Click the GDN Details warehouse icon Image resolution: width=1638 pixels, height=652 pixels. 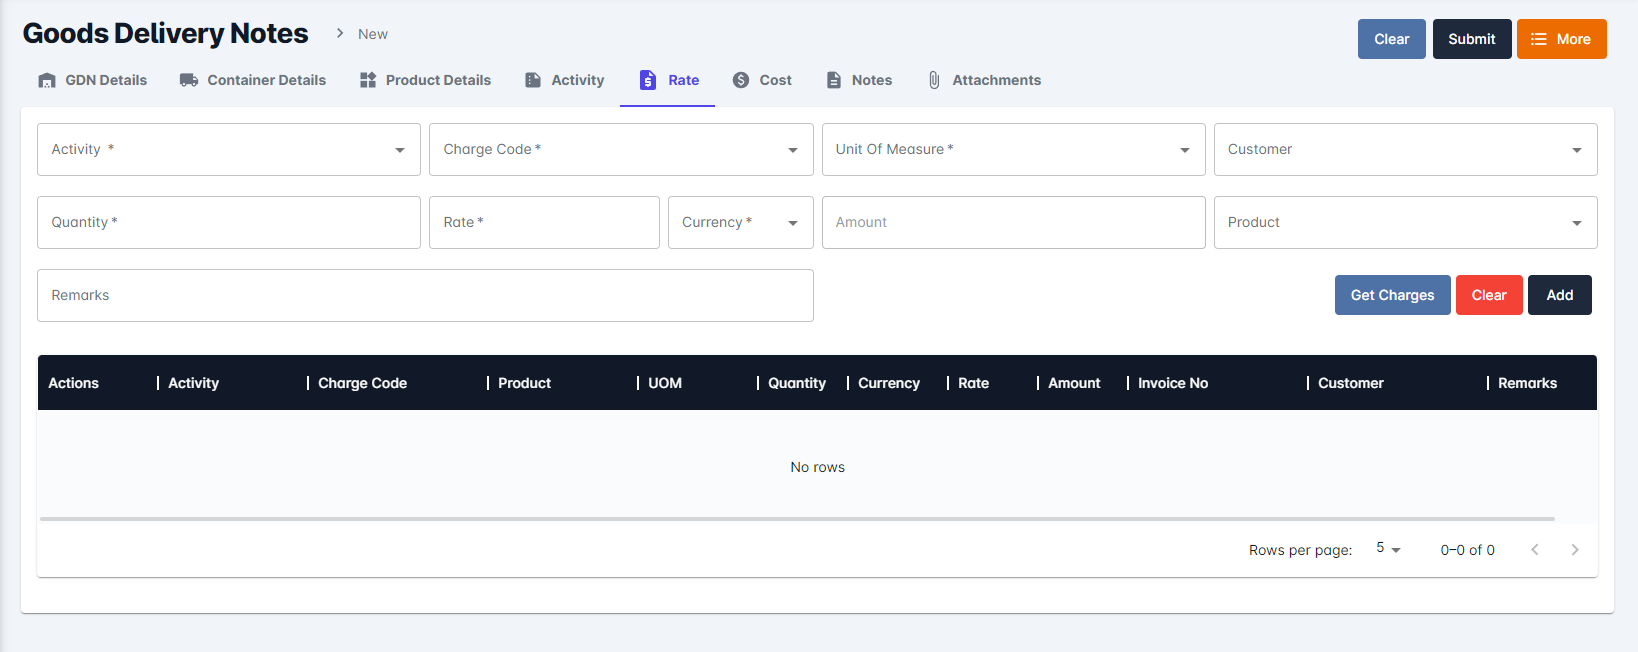(x=47, y=80)
